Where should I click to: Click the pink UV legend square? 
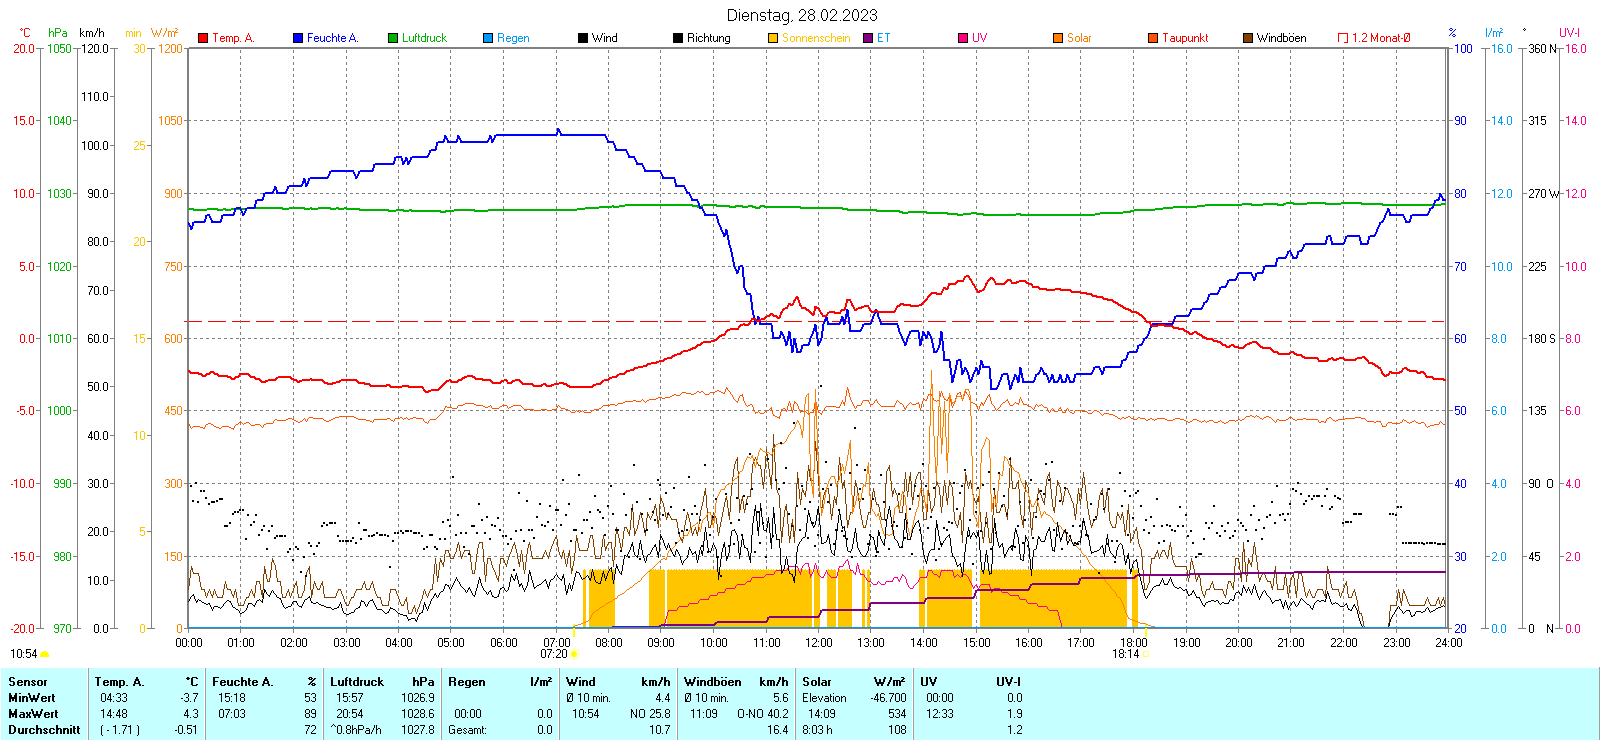click(963, 38)
